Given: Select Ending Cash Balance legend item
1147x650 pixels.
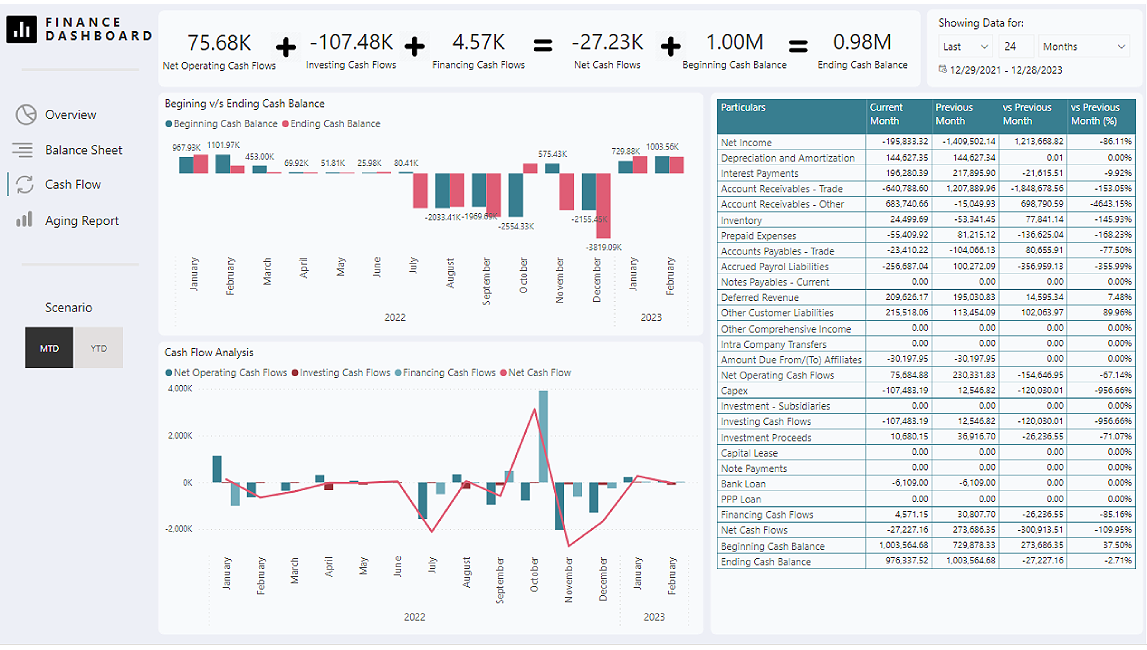Looking at the screenshot, I should (x=335, y=124).
